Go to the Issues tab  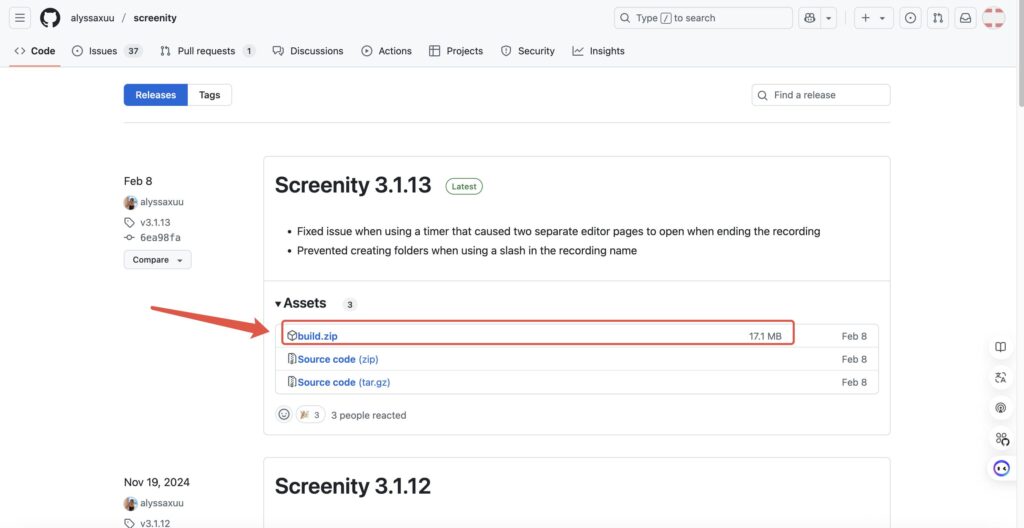(x=102, y=51)
